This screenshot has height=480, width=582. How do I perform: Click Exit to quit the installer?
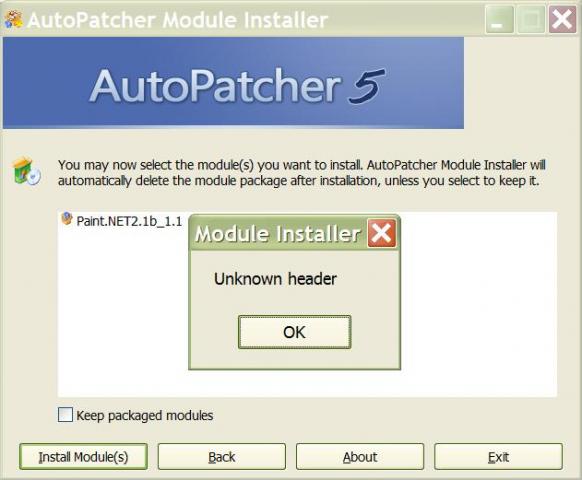498,457
